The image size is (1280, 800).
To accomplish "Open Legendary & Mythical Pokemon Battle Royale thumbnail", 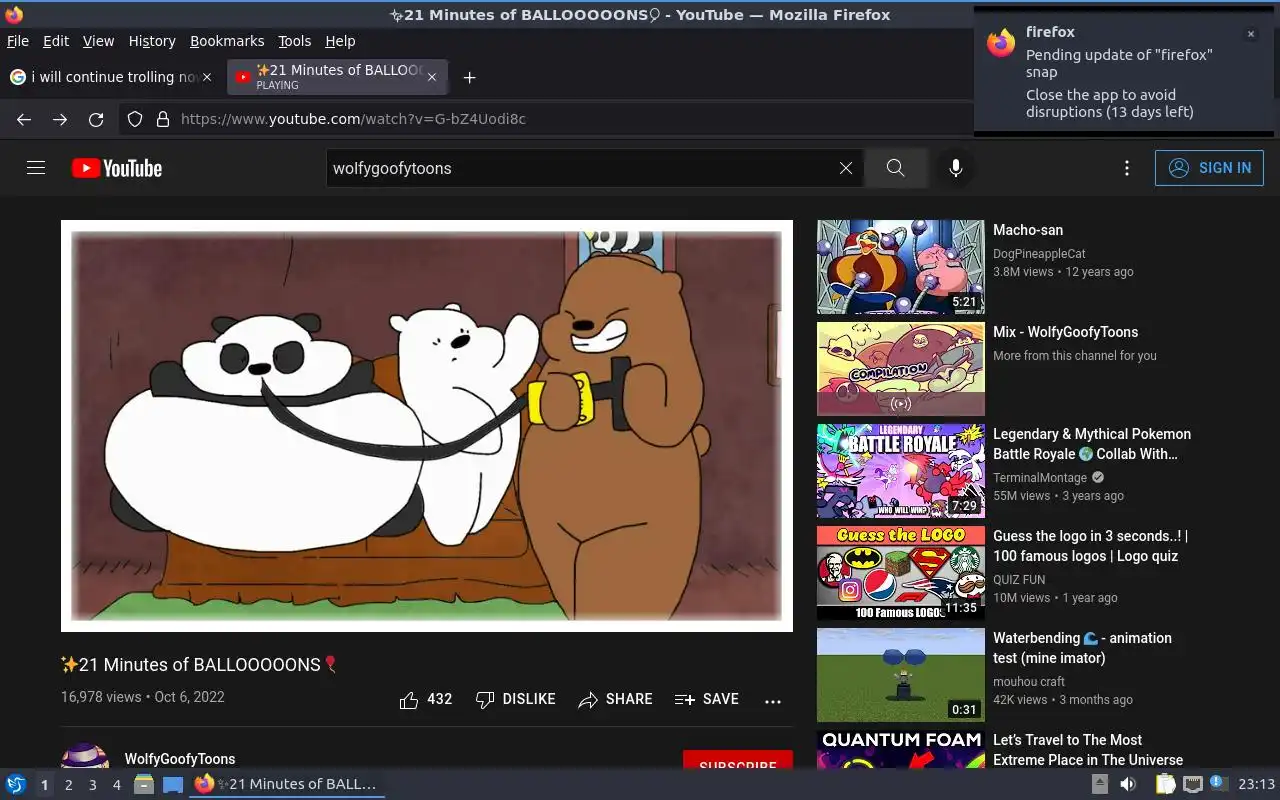I will click(901, 471).
